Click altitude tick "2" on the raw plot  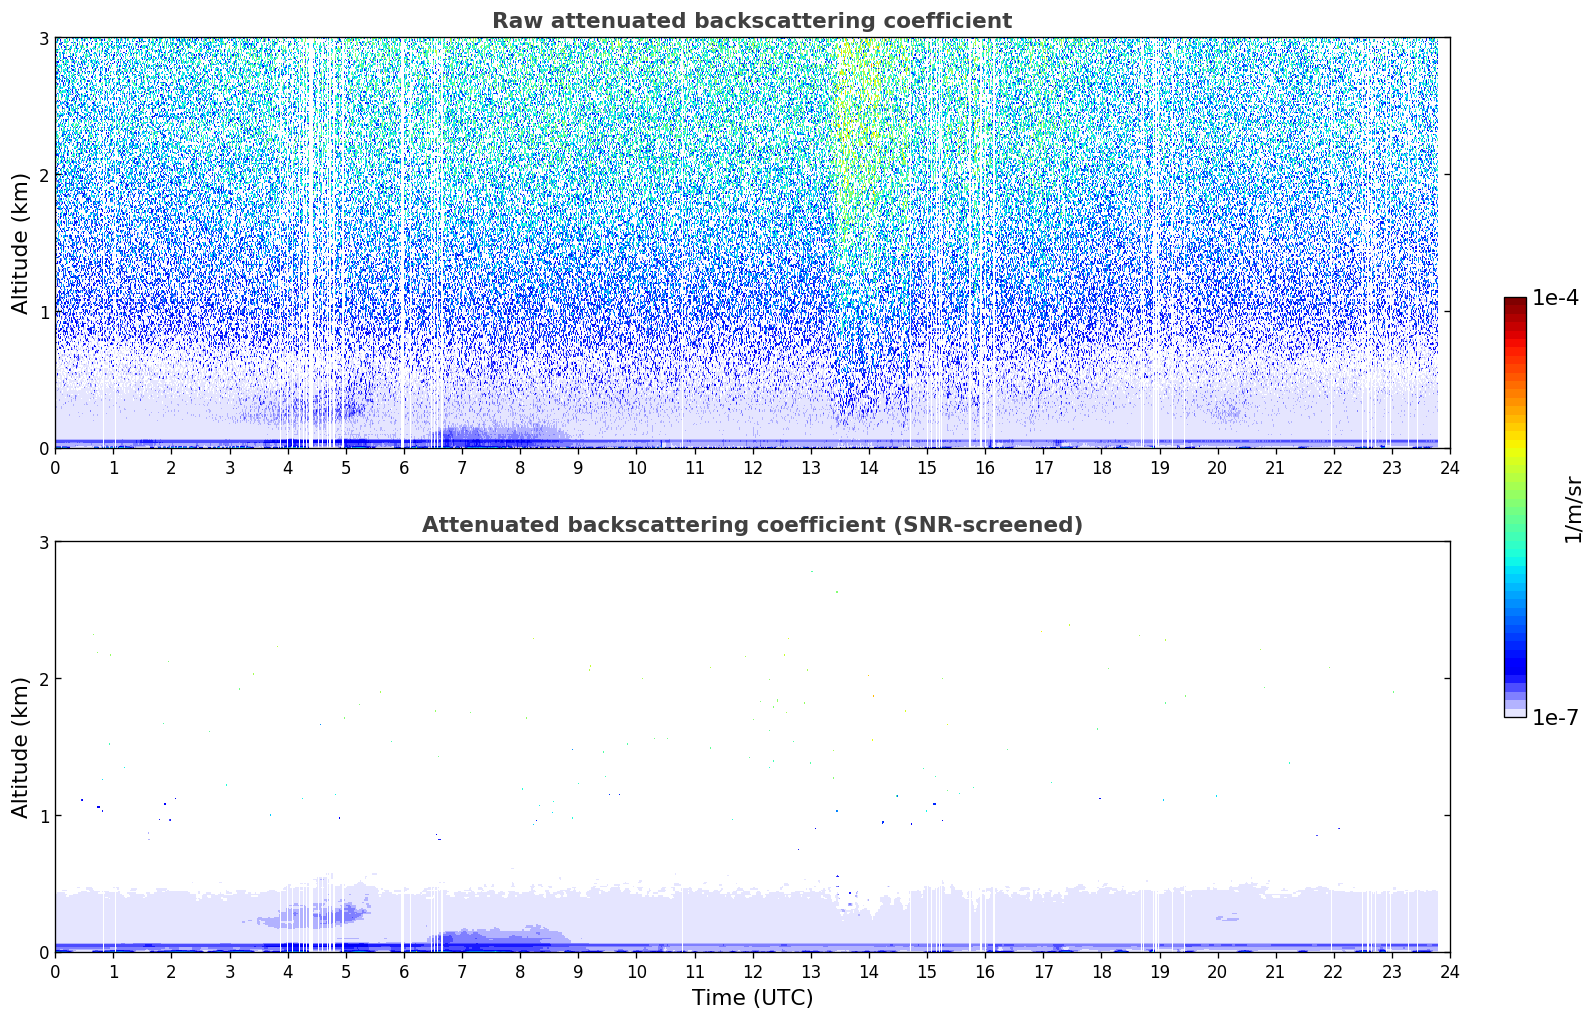43,175
